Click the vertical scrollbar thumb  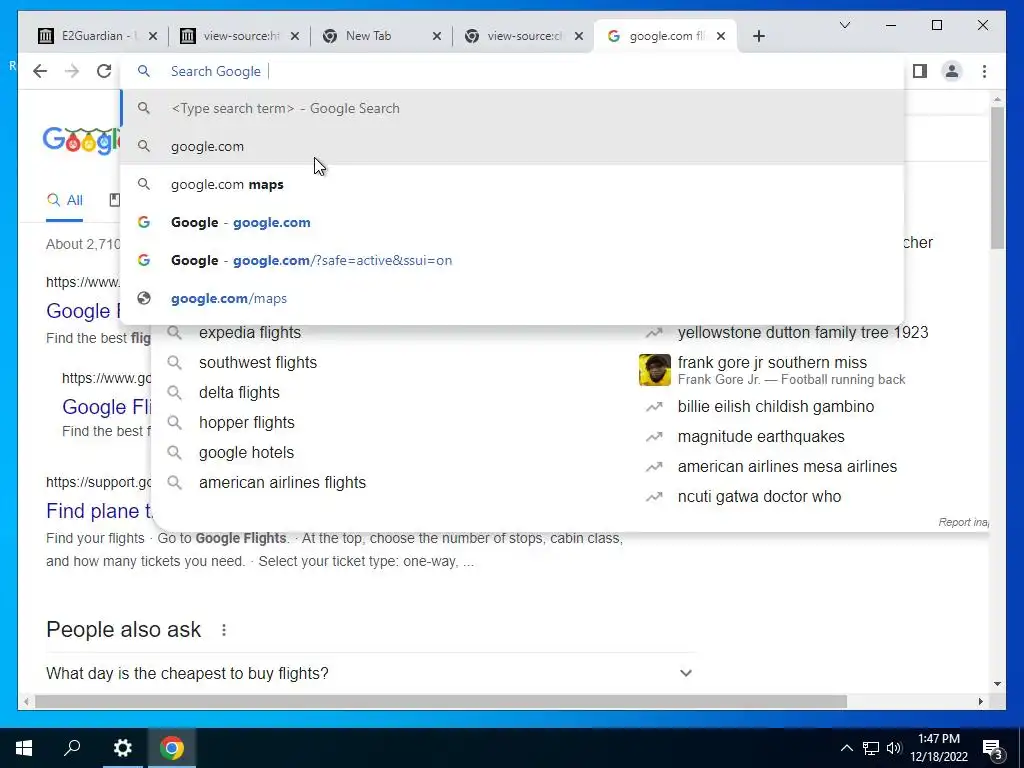[x=997, y=177]
